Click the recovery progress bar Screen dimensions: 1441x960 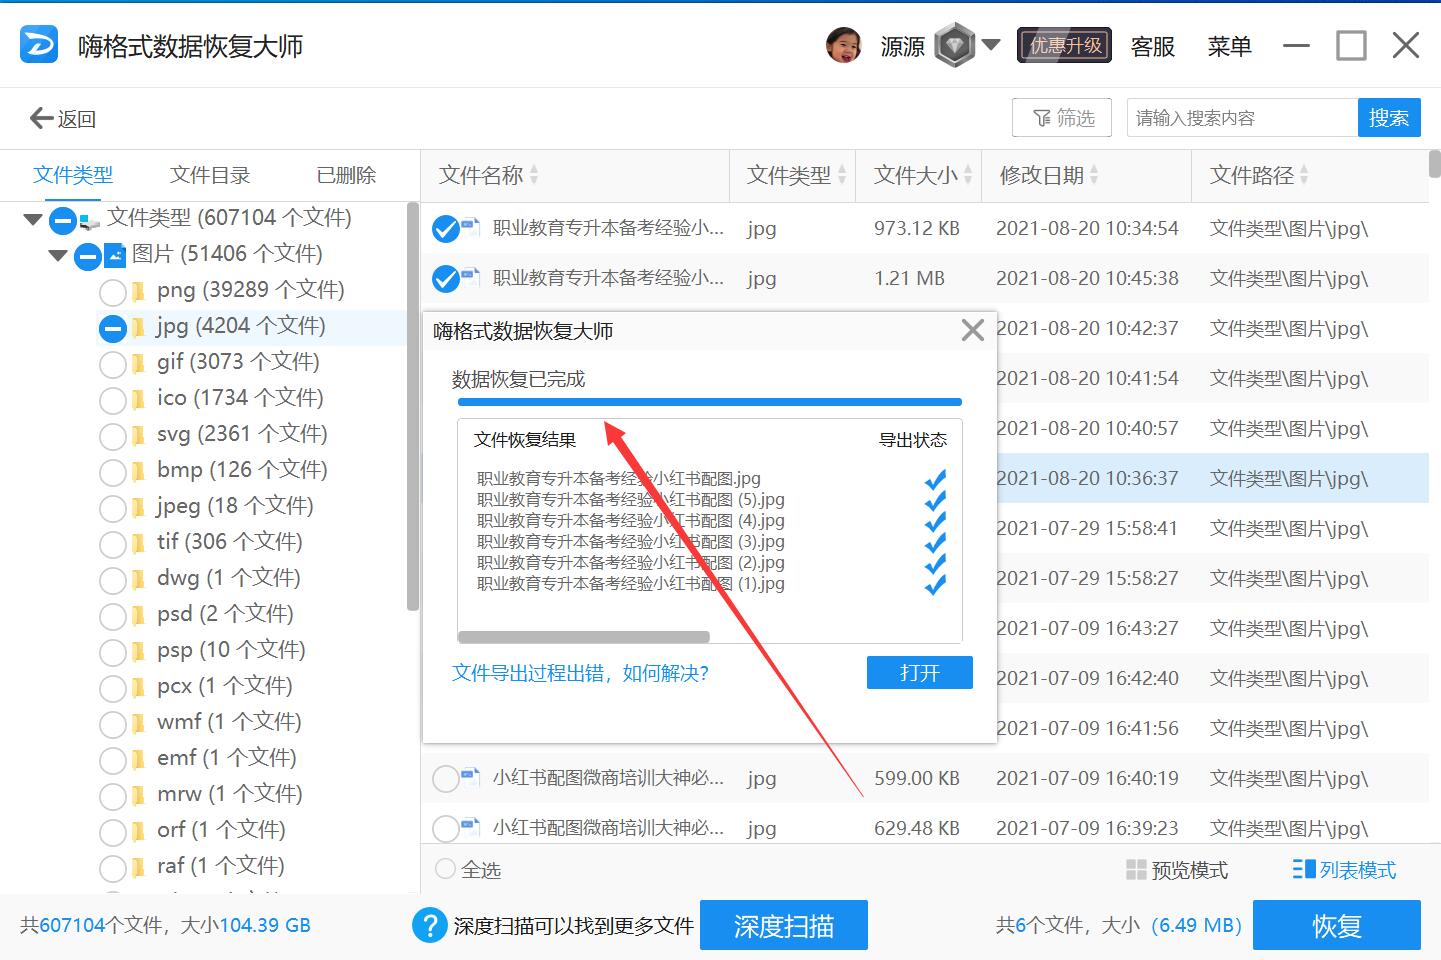709,402
